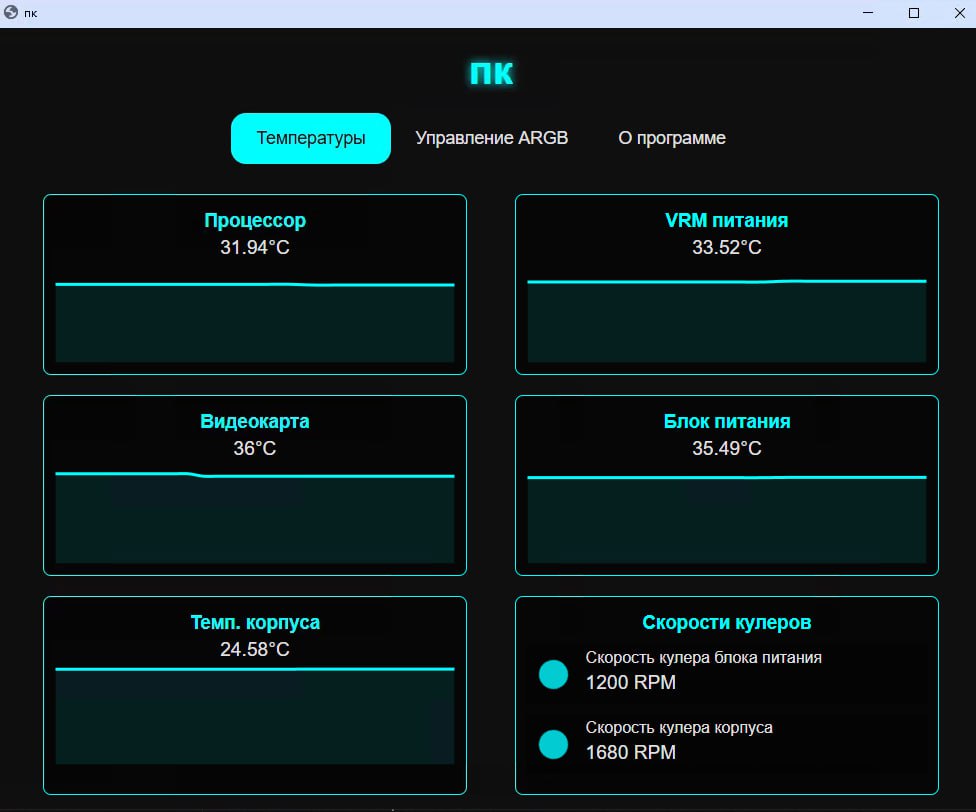Screen dimensions: 976x812
Task: Click the globe app icon in title bar
Action: (x=11, y=13)
